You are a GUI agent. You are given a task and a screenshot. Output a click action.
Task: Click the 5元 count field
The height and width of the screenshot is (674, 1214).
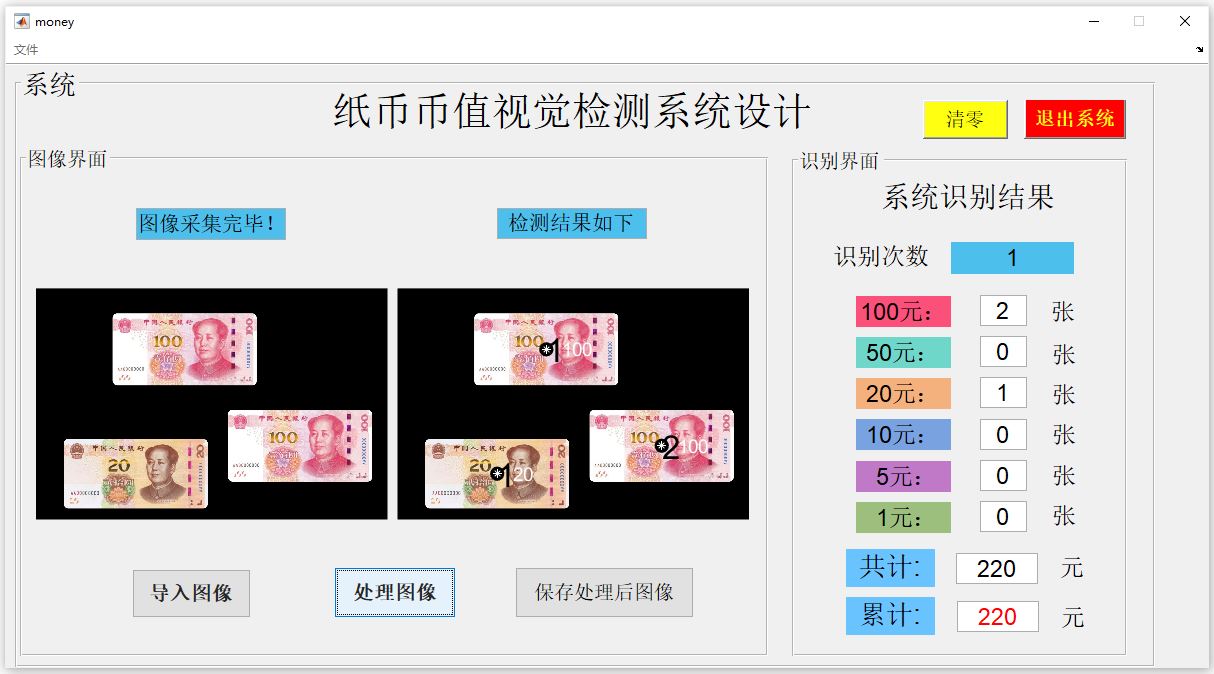tap(1003, 475)
